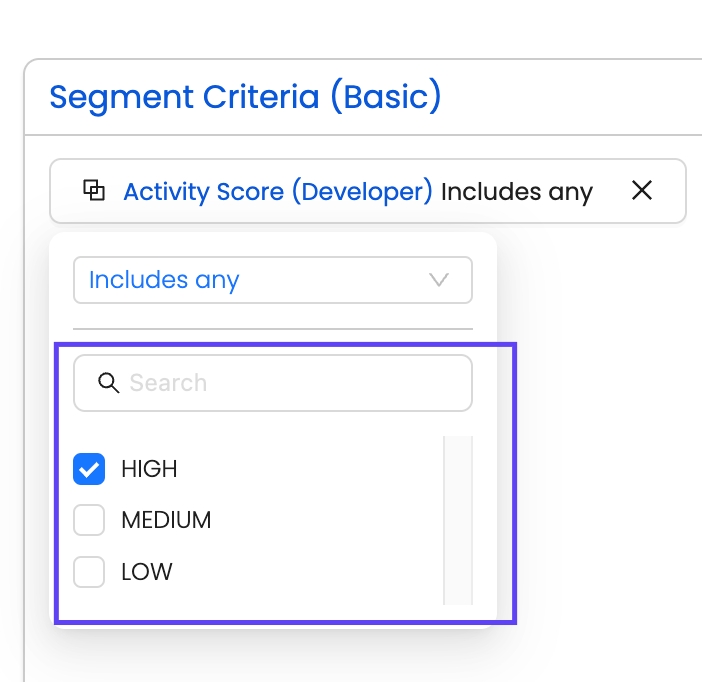The image size is (702, 682).
Task: Enable the LOW checkbox
Action: click(89, 572)
